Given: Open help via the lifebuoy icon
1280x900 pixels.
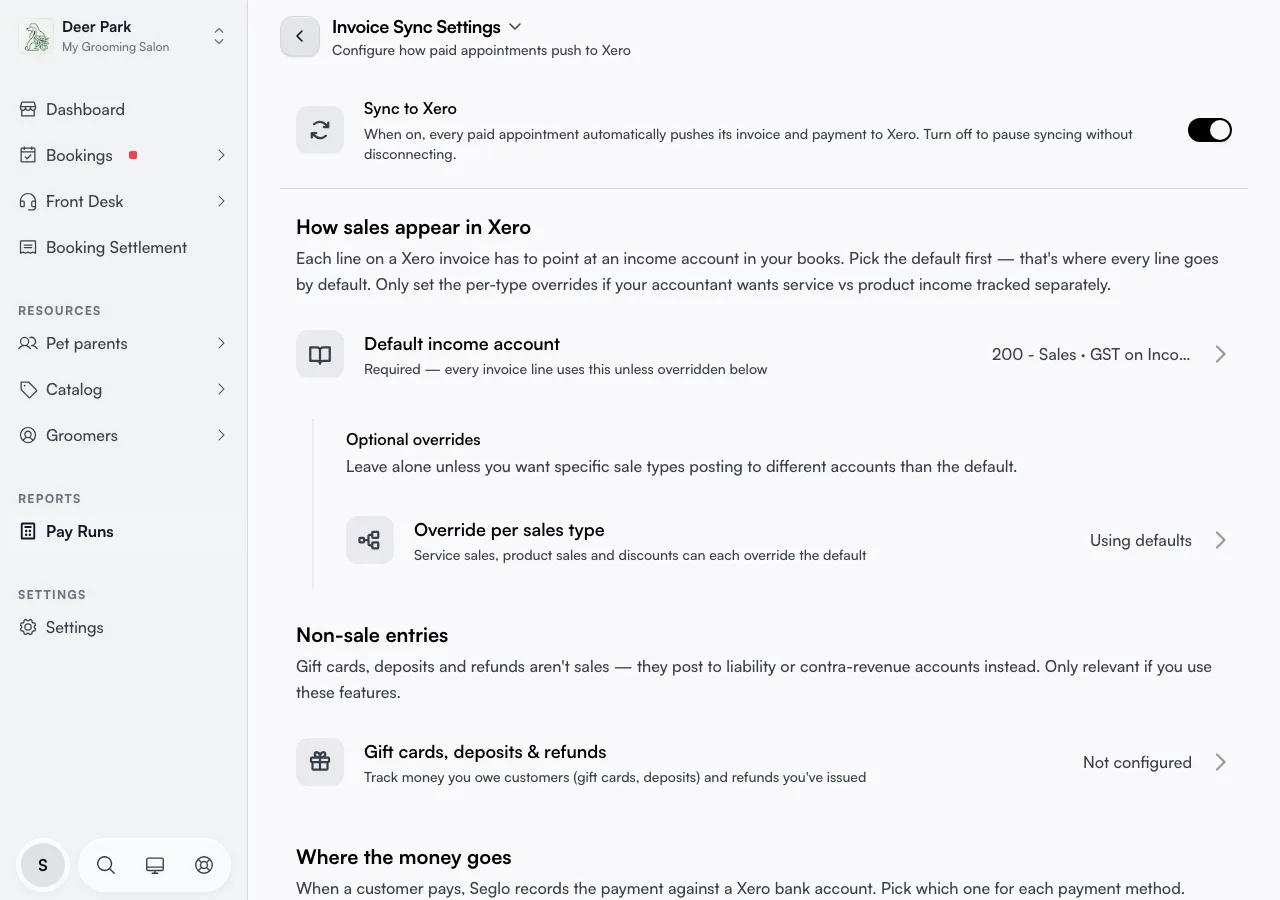Looking at the screenshot, I should [x=204, y=865].
